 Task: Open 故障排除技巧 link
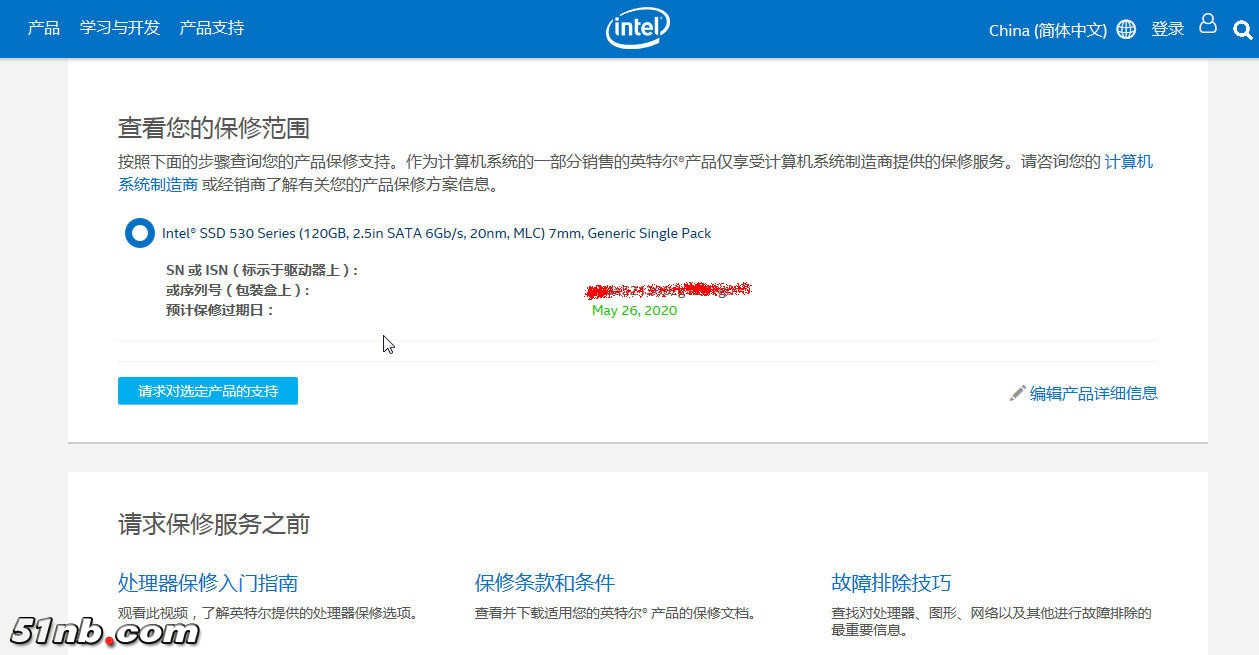point(891,583)
